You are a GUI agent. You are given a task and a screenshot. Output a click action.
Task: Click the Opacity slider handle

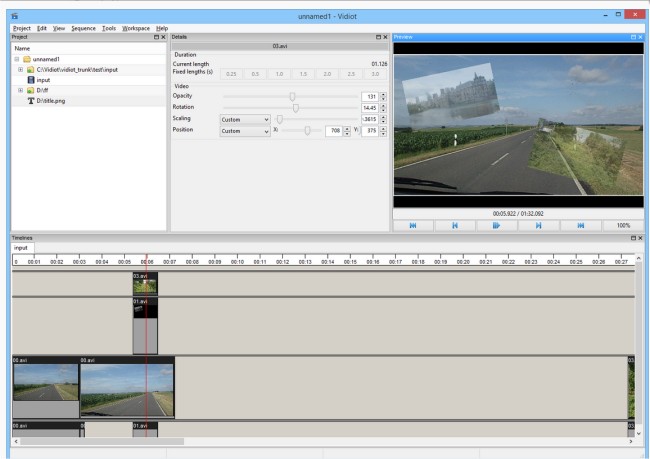[292, 97]
